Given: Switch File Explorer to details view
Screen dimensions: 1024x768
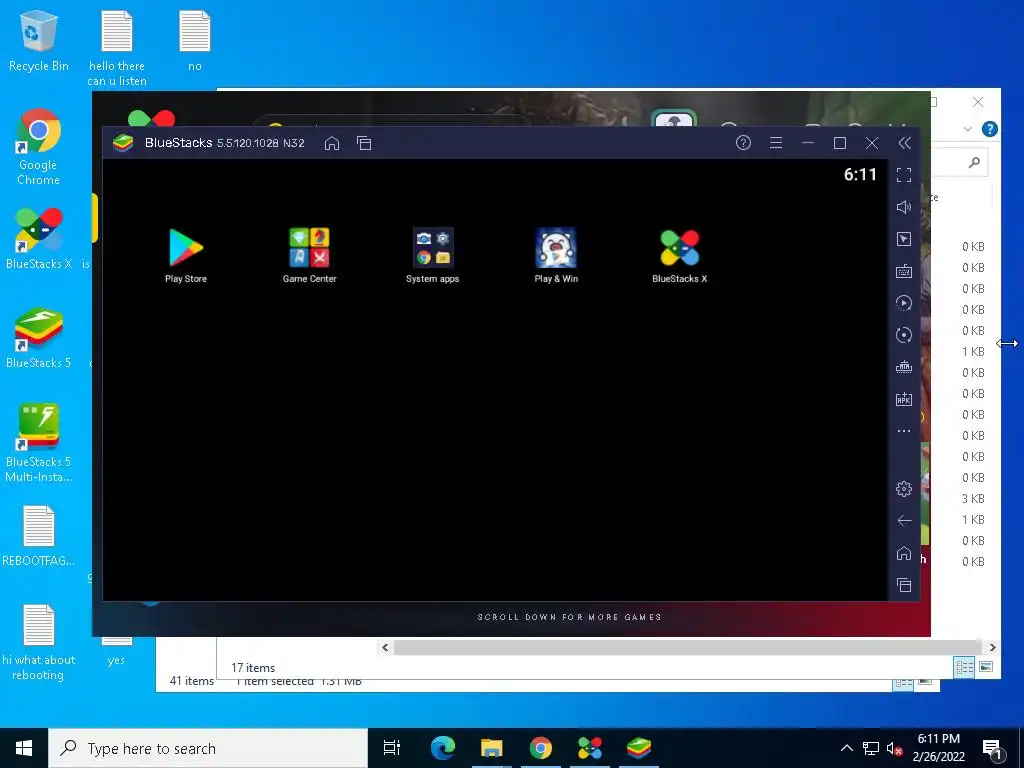Looking at the screenshot, I should click(x=964, y=667).
